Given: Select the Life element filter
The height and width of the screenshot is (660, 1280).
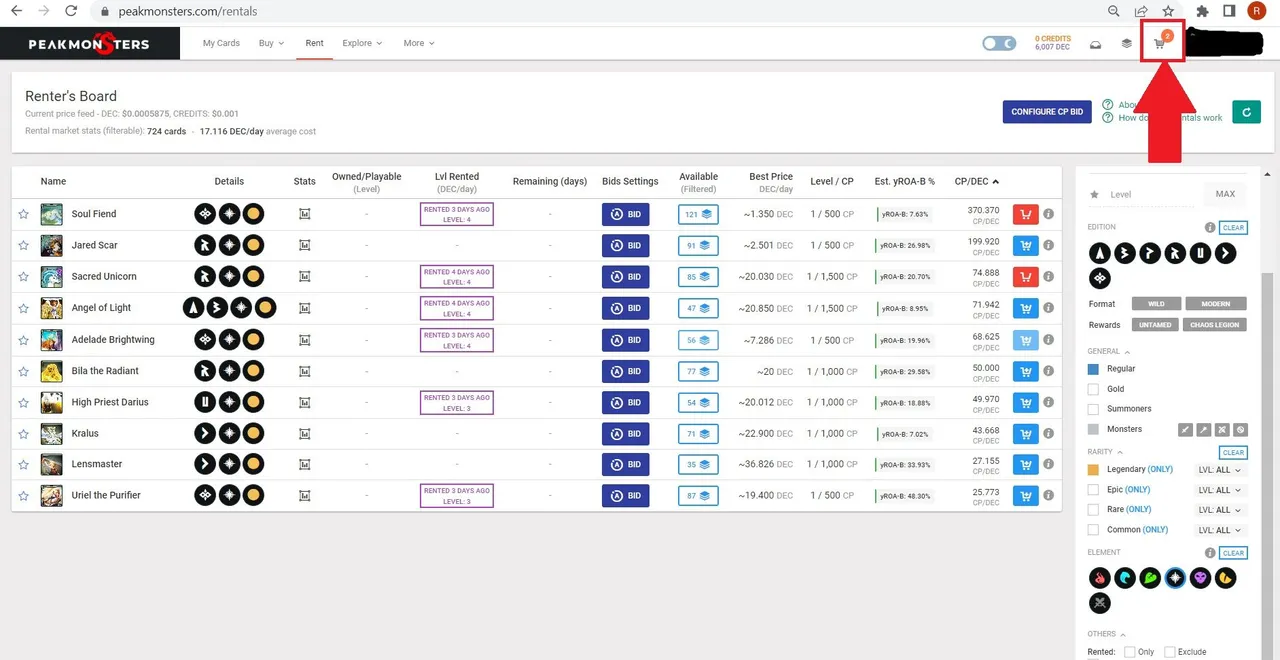Looking at the screenshot, I should pyautogui.click(x=1175, y=577).
